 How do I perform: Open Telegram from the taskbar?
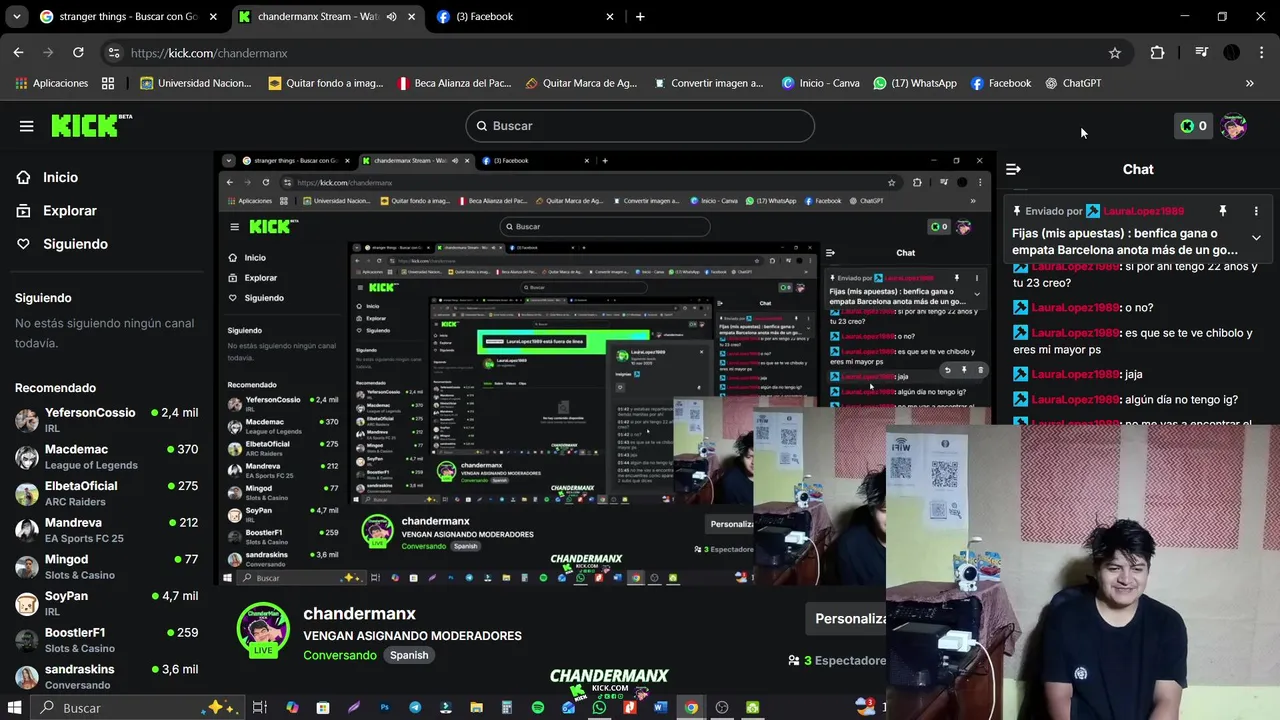click(x=415, y=707)
